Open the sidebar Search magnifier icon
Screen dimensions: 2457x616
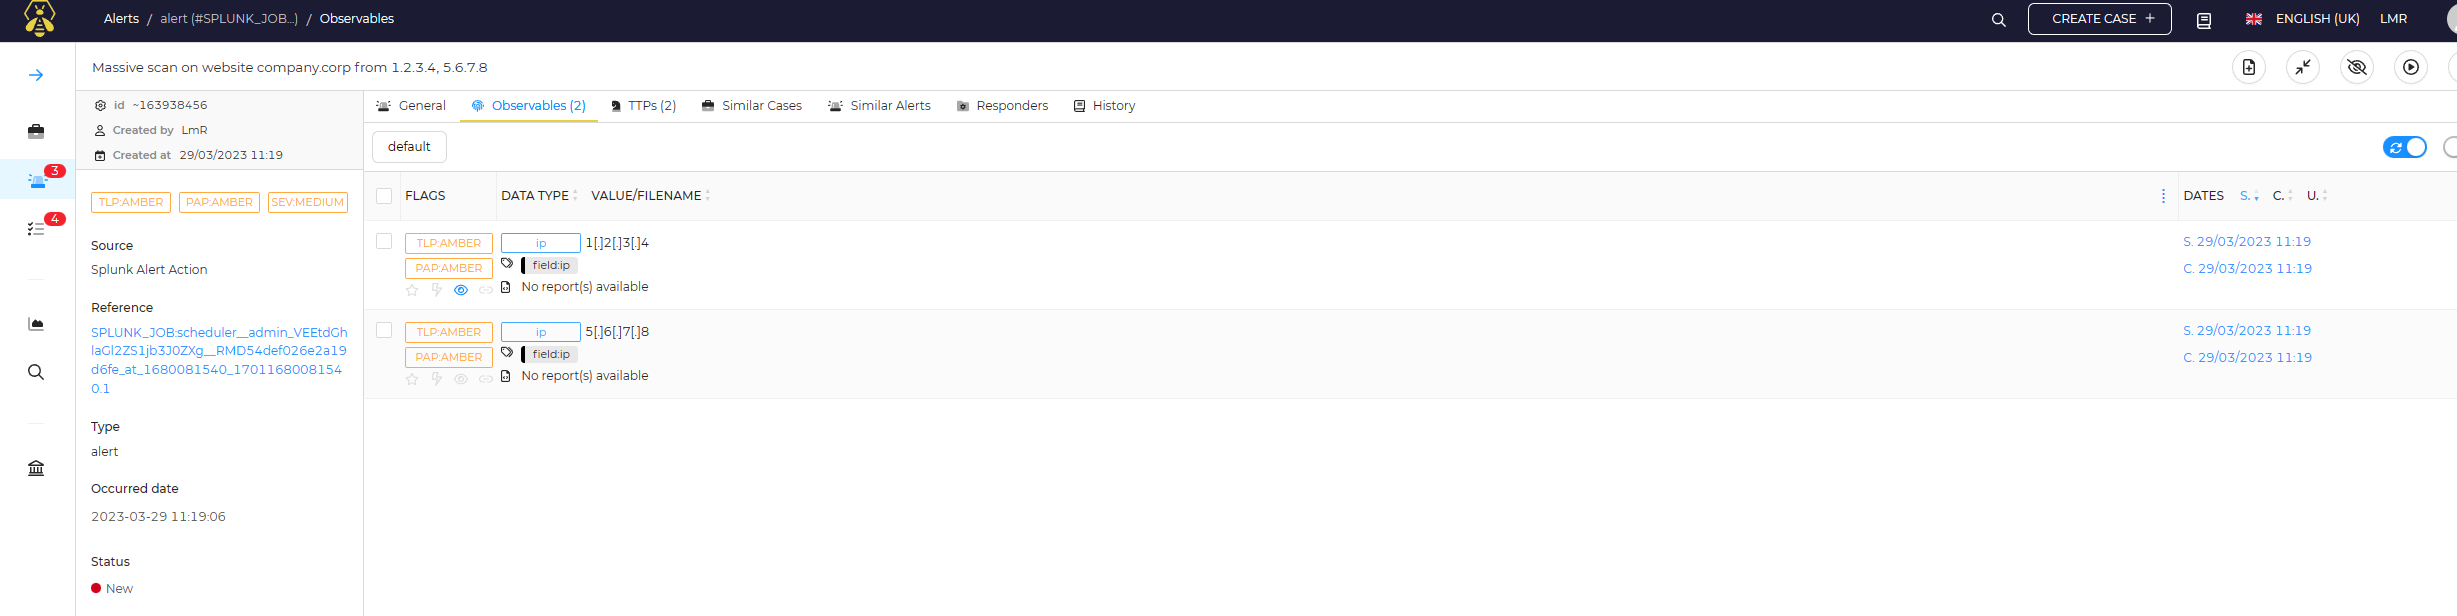click(36, 372)
